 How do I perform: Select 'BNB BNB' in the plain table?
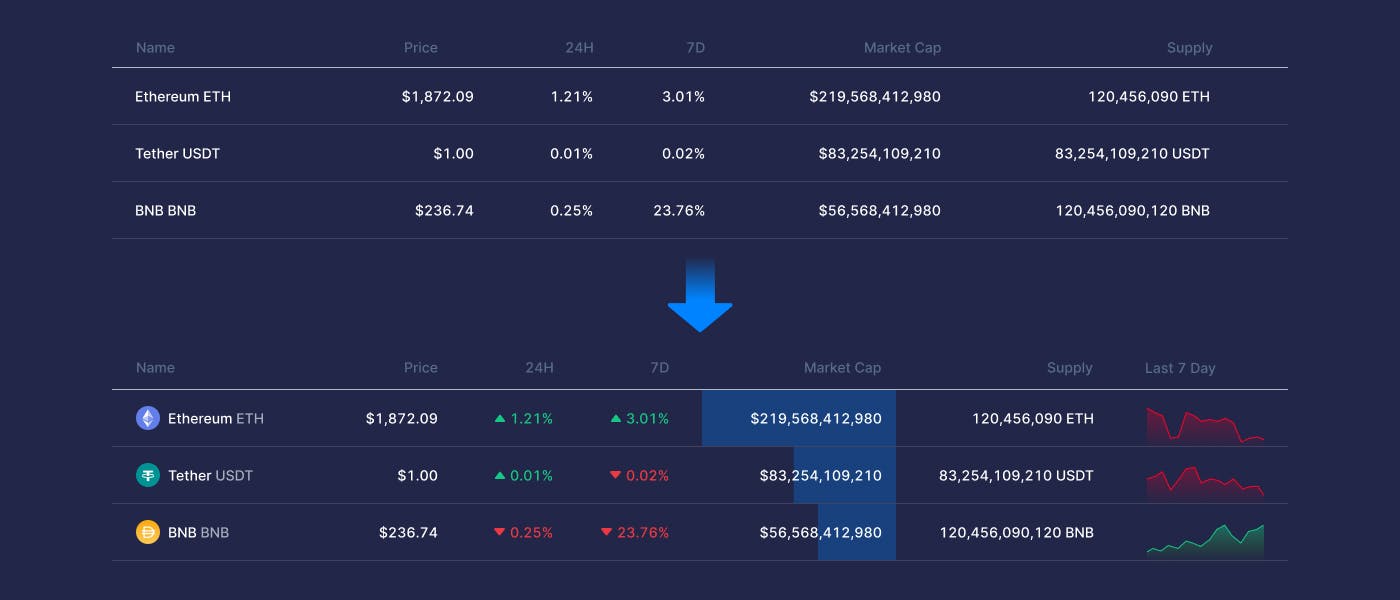tap(165, 211)
